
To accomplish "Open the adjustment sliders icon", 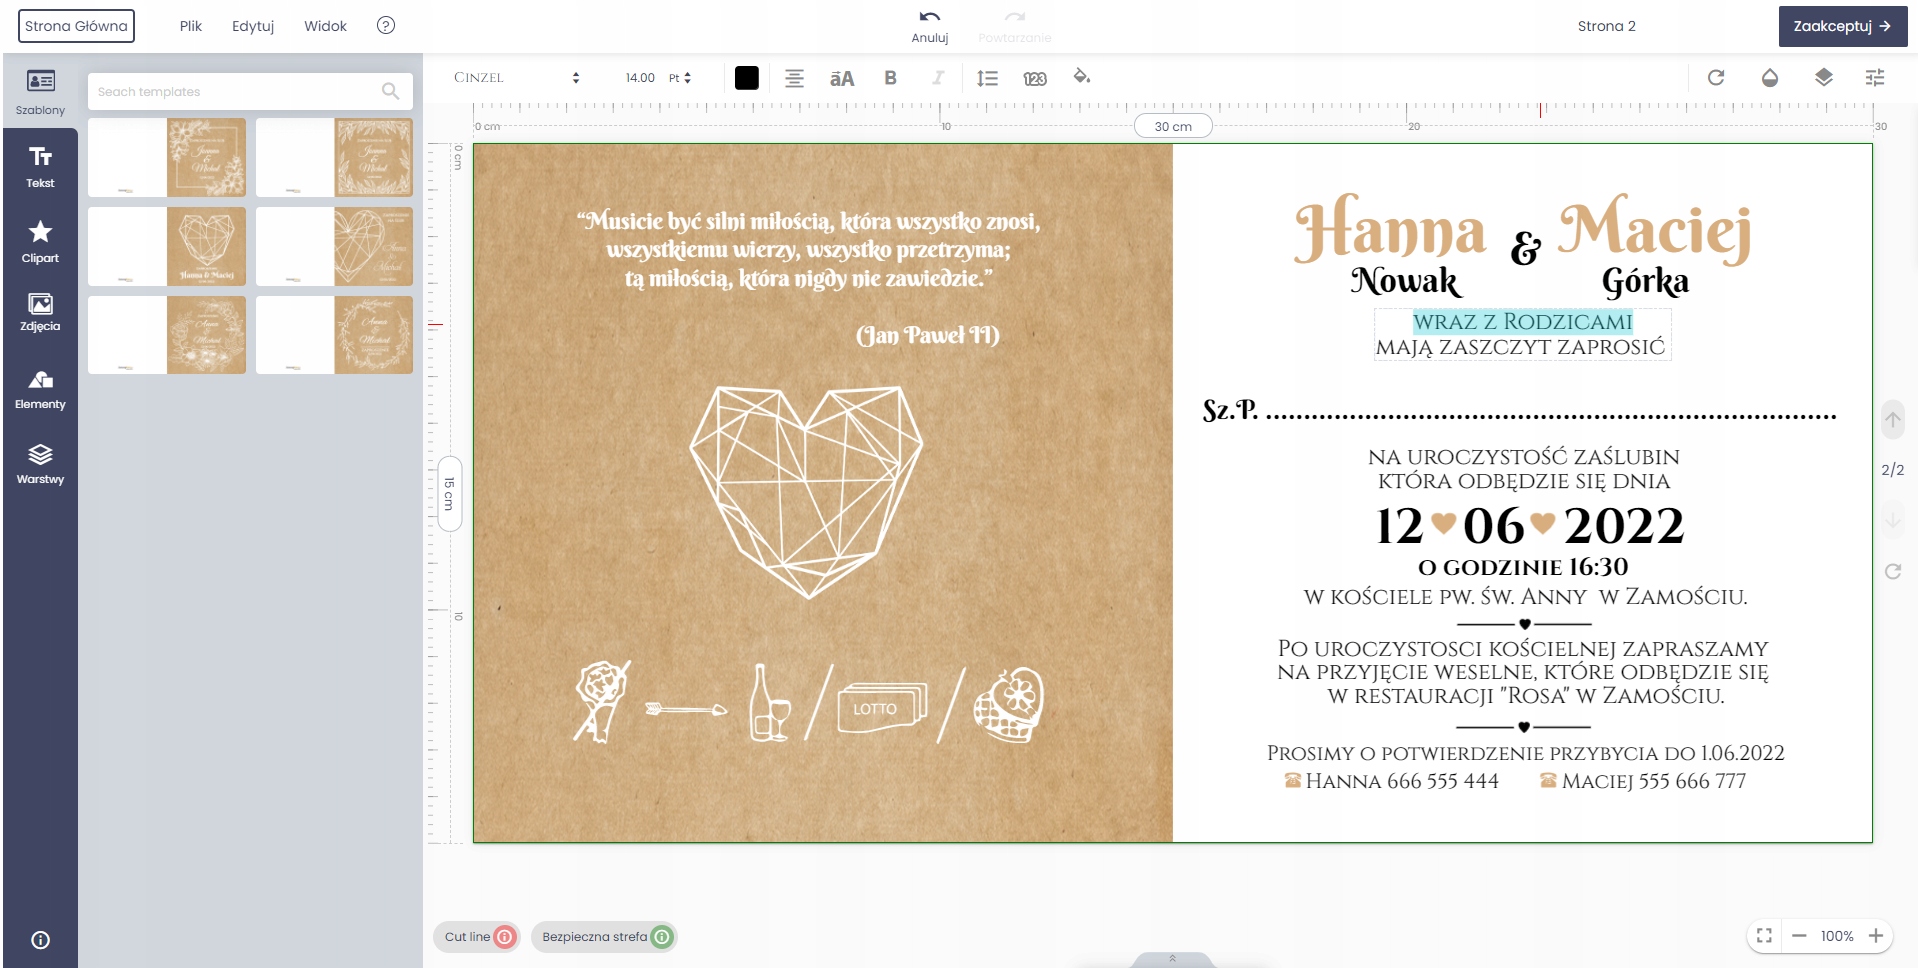I will coord(1875,77).
